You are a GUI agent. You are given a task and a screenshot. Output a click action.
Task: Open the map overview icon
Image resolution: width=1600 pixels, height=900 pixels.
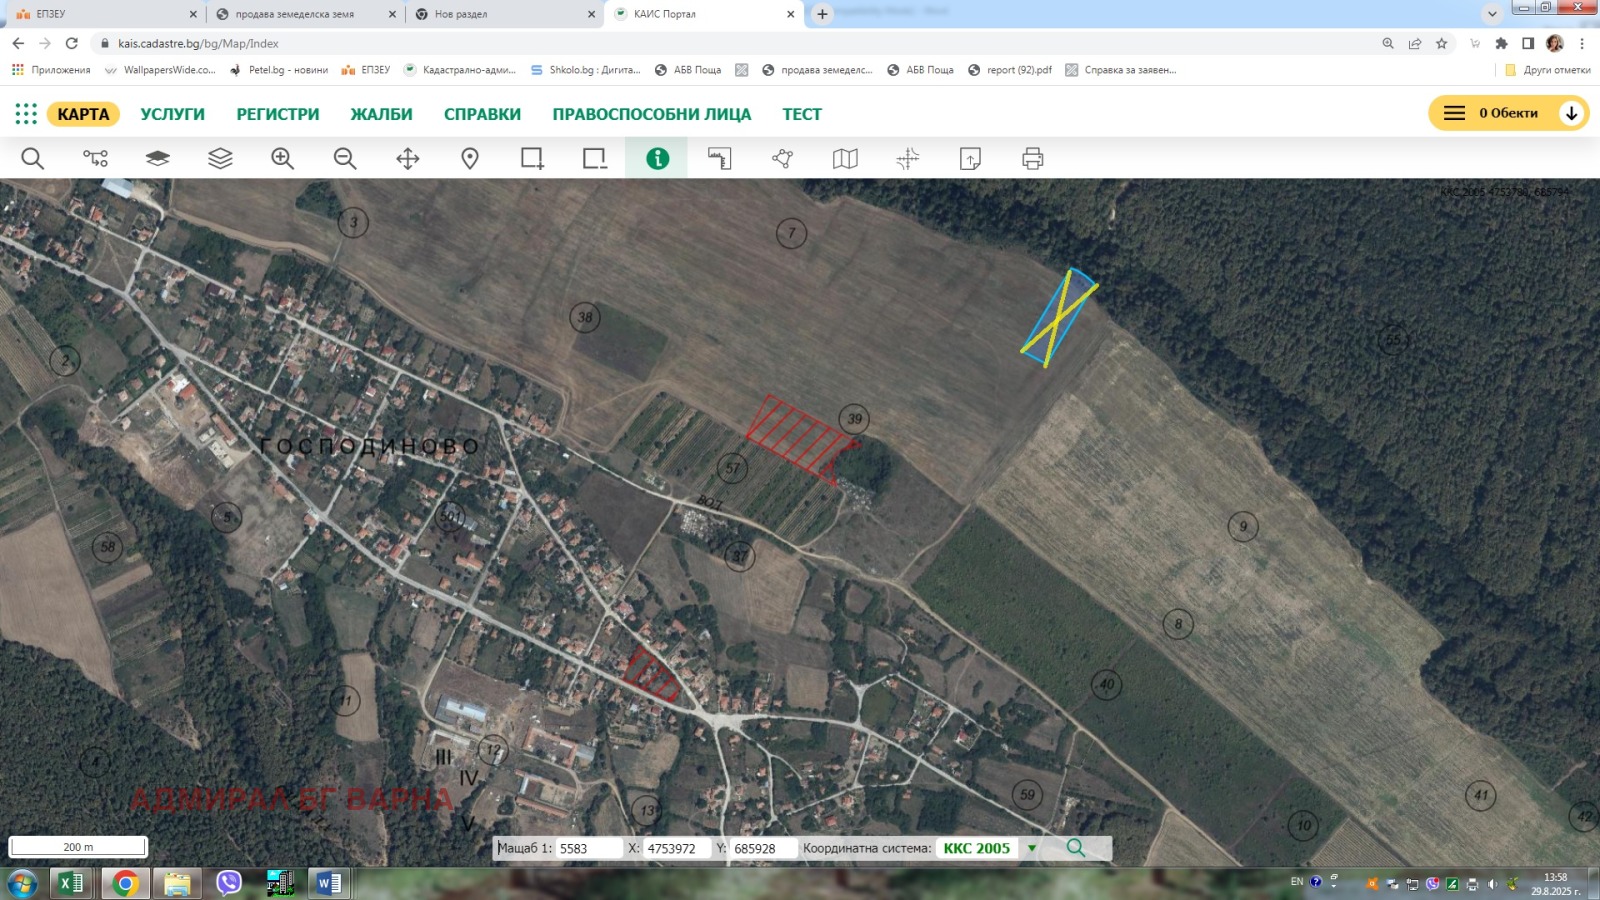[845, 157]
